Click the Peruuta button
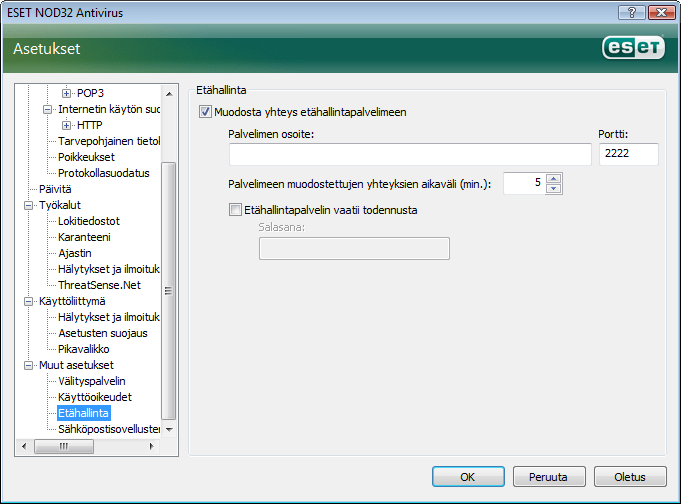Screen dimensions: 681x504 [x=549, y=477]
